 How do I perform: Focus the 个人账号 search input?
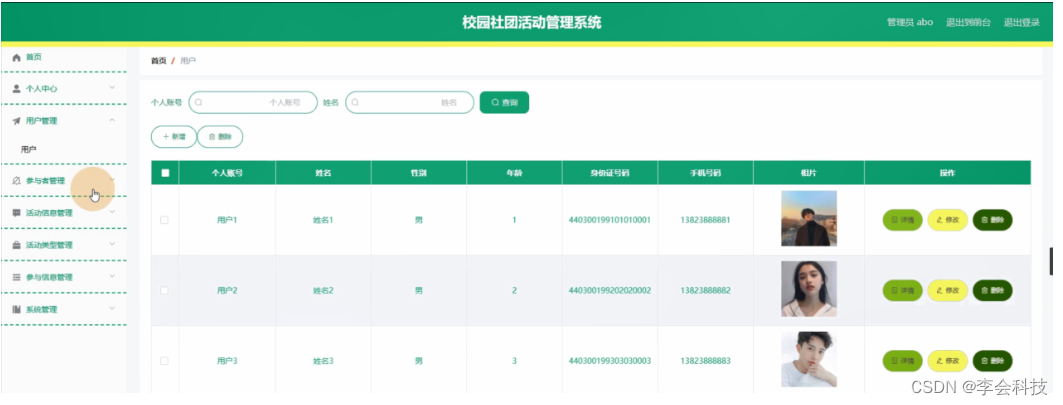tap(253, 102)
